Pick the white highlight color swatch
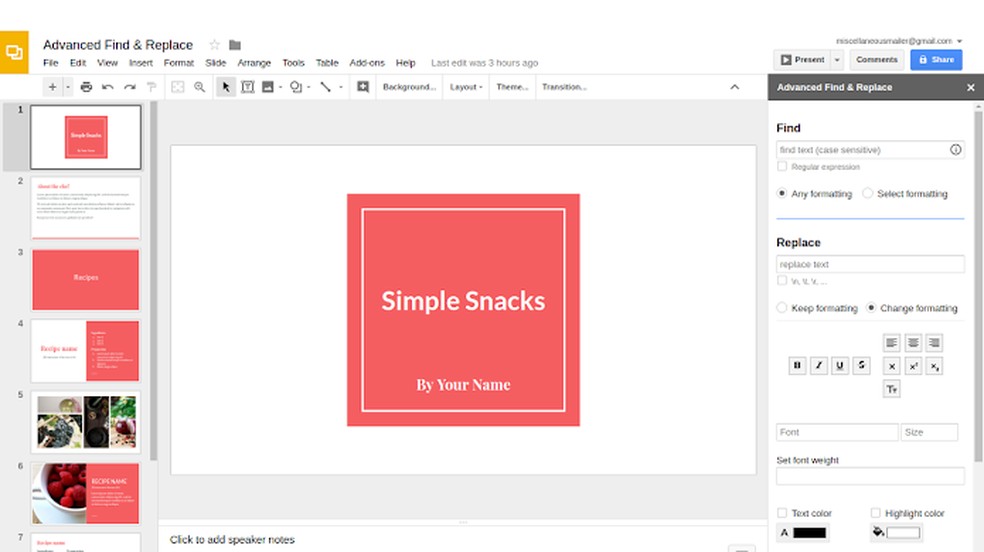Image resolution: width=984 pixels, height=552 pixels. (x=903, y=533)
